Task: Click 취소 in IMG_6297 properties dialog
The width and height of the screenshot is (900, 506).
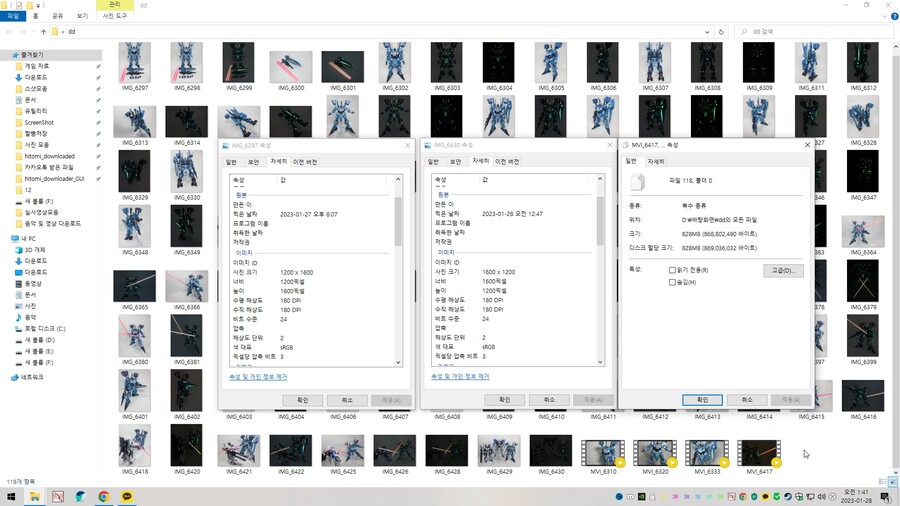Action: point(347,400)
